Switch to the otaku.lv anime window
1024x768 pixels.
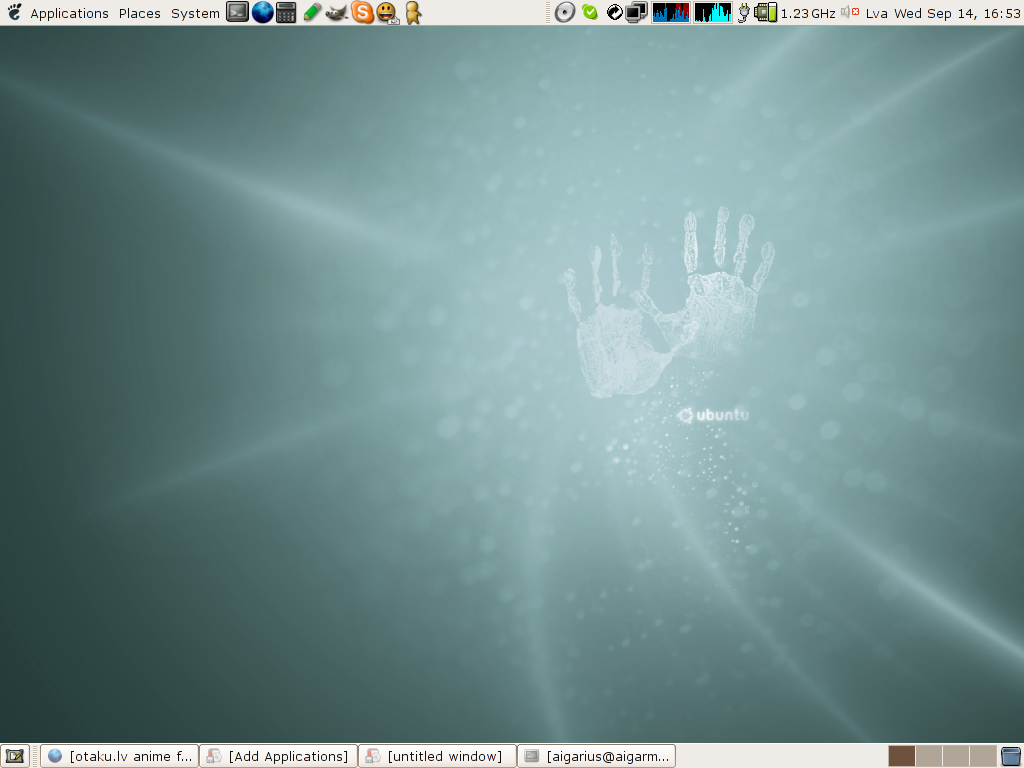(120, 756)
